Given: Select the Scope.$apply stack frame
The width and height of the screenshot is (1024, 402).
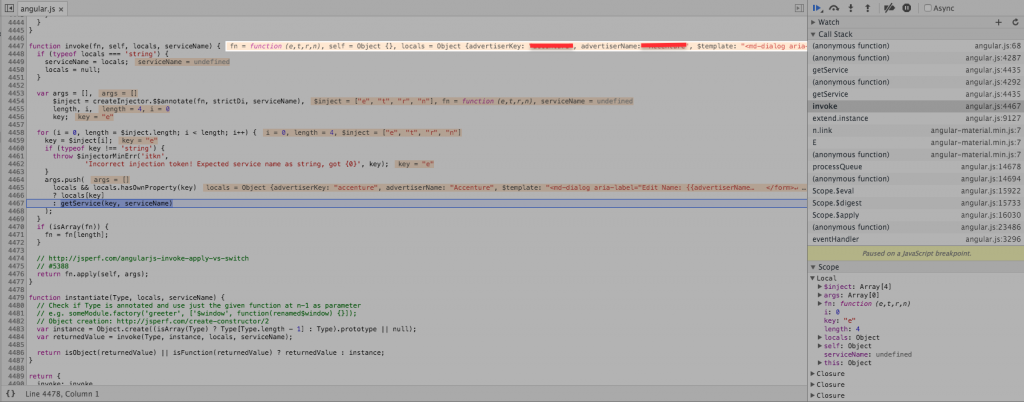Looking at the screenshot, I should (916, 215).
